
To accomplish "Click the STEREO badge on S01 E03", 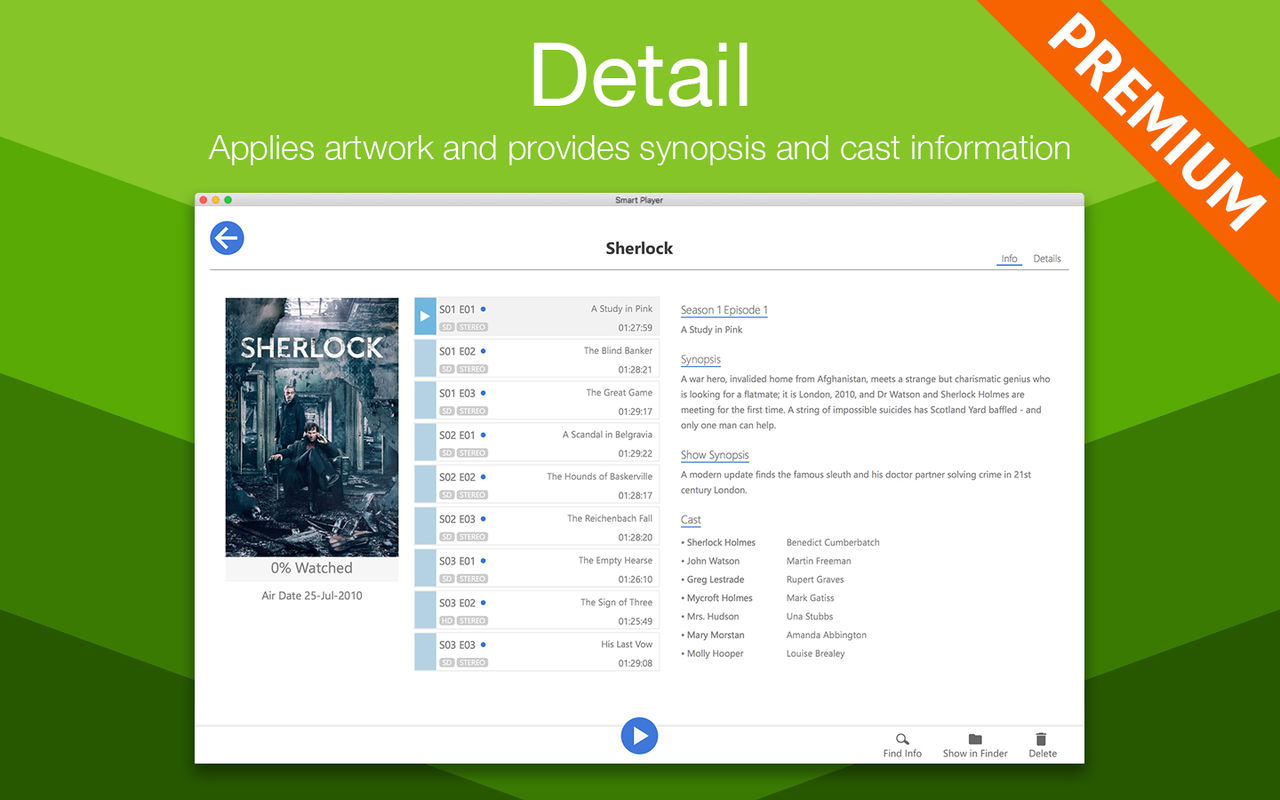I will [472, 411].
